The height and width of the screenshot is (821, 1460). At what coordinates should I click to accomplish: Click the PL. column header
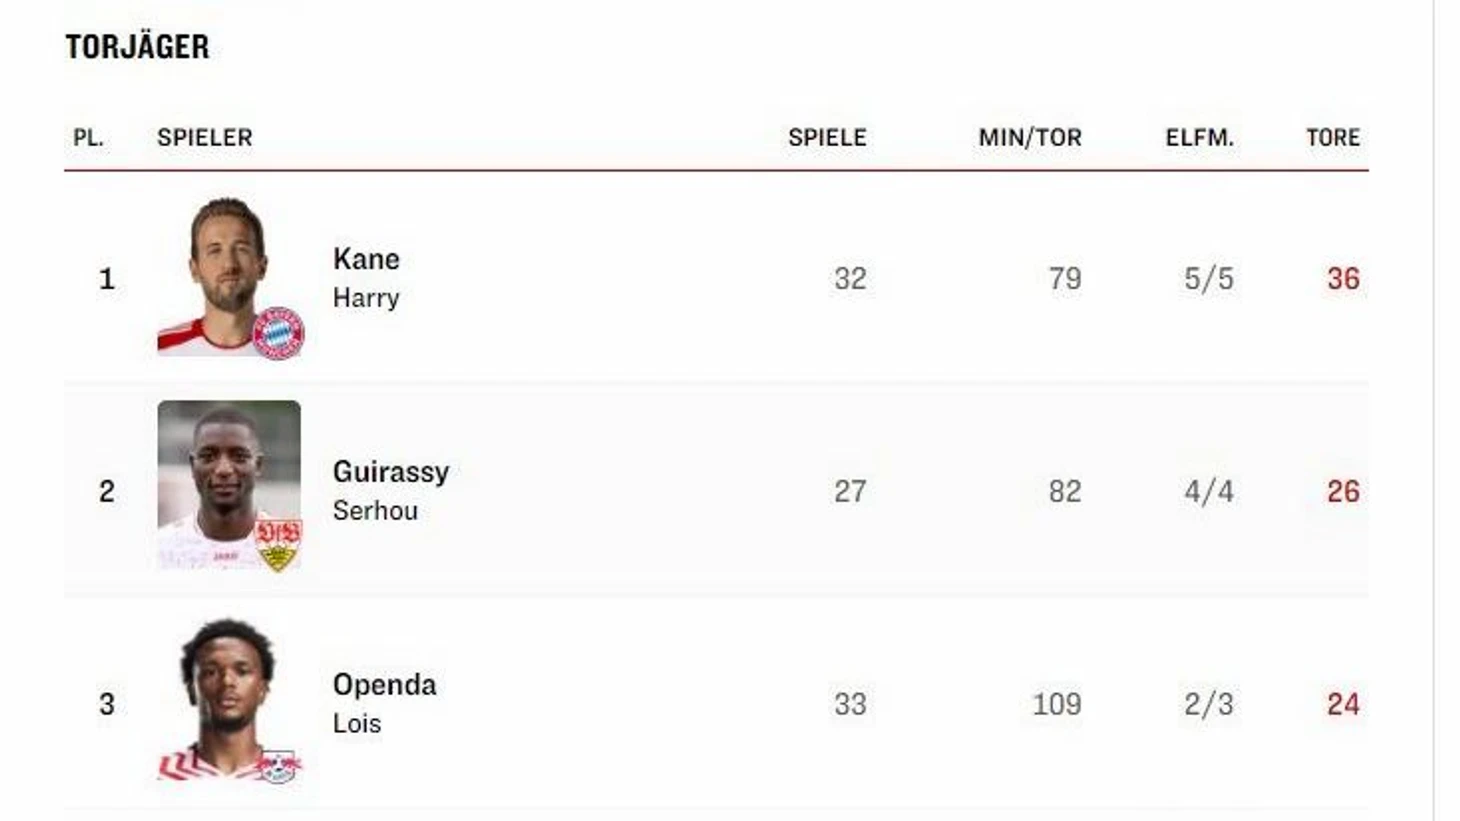[x=89, y=138]
